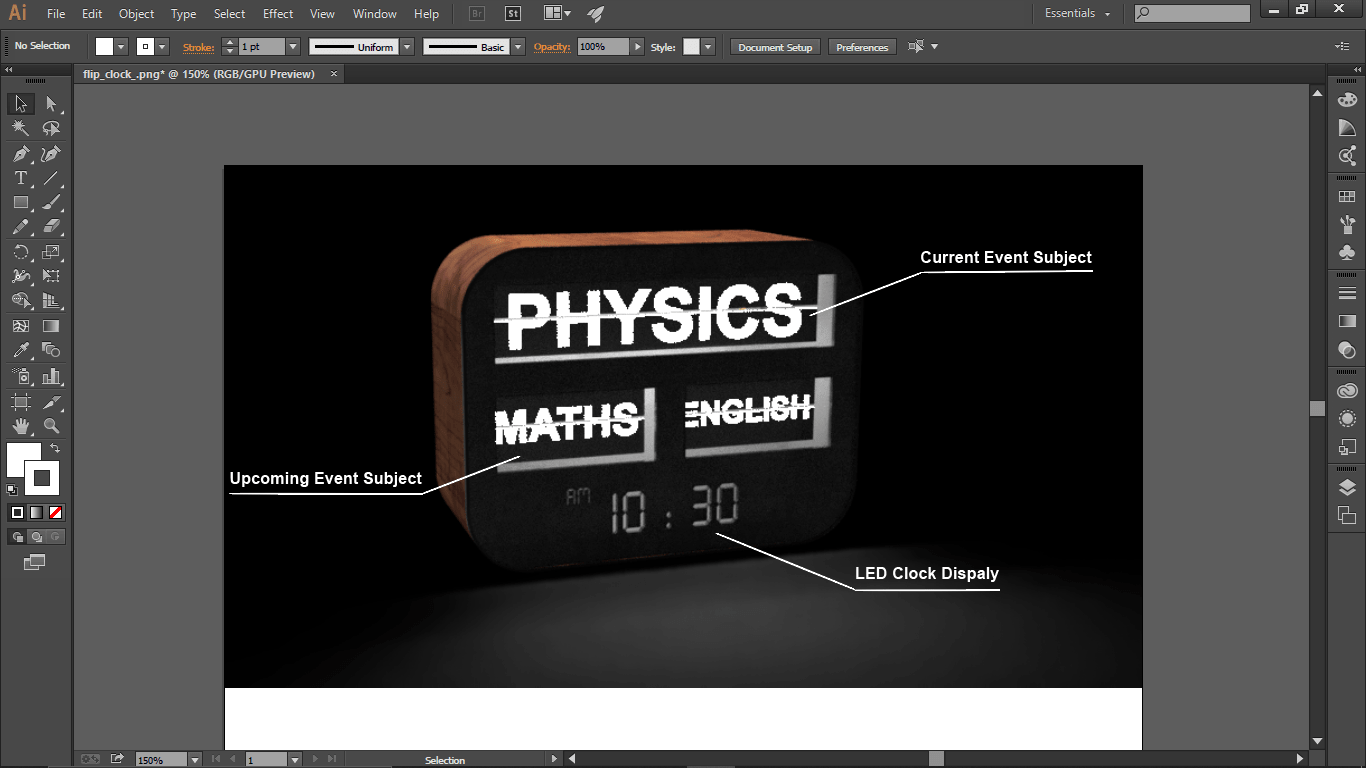Open the Basic brush definition dropdown
The width and height of the screenshot is (1366, 768).
pyautogui.click(x=518, y=47)
